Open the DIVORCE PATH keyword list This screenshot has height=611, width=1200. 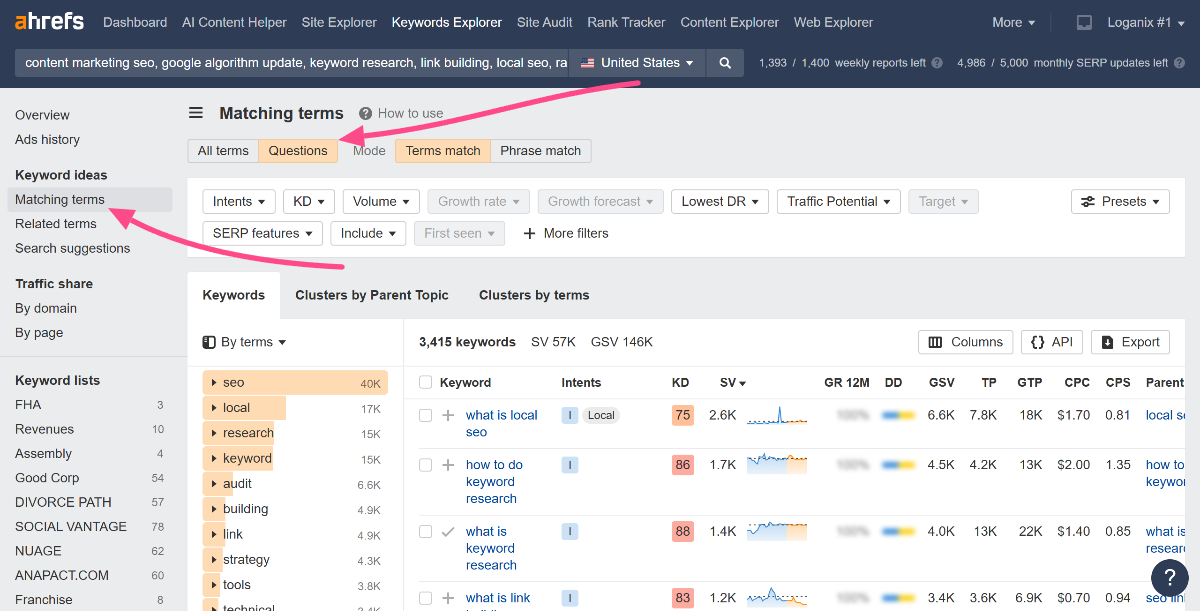63,502
